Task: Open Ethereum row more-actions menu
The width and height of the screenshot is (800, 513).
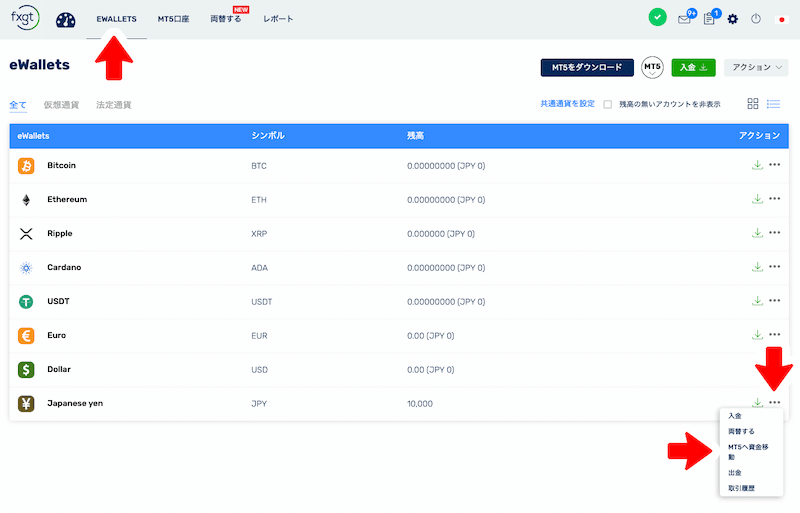Action: (x=774, y=199)
